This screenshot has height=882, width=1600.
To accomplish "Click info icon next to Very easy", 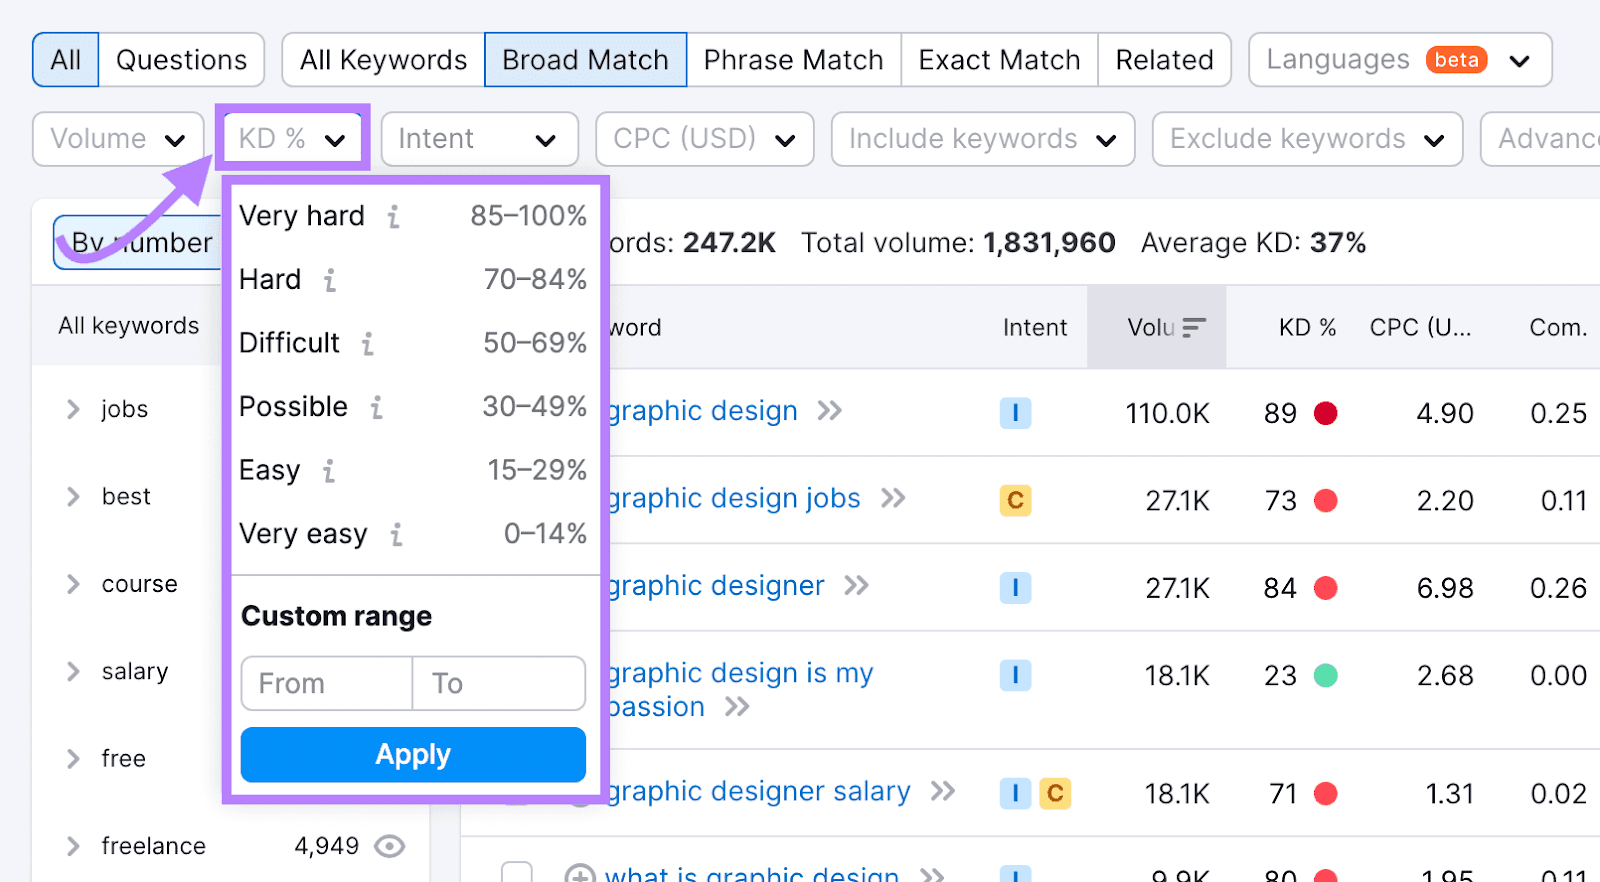I will [397, 535].
